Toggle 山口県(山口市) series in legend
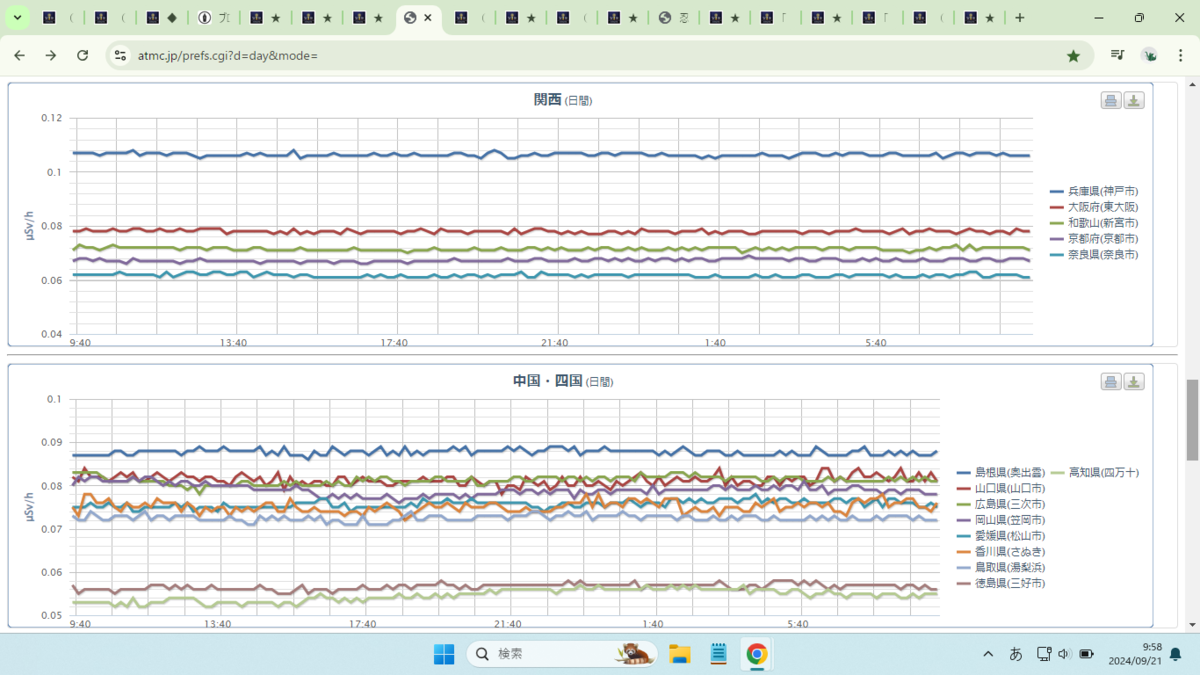The height and width of the screenshot is (675, 1200). pyautogui.click(x=1001, y=488)
